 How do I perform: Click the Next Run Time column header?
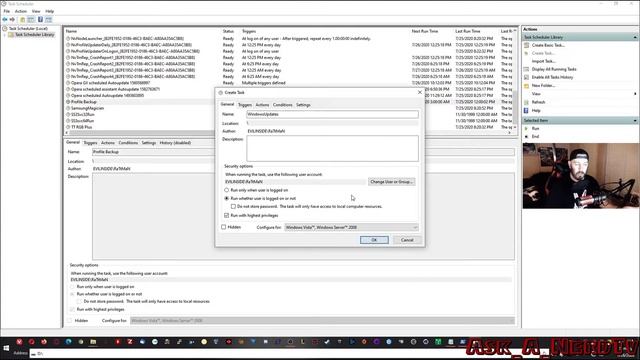(425, 31)
